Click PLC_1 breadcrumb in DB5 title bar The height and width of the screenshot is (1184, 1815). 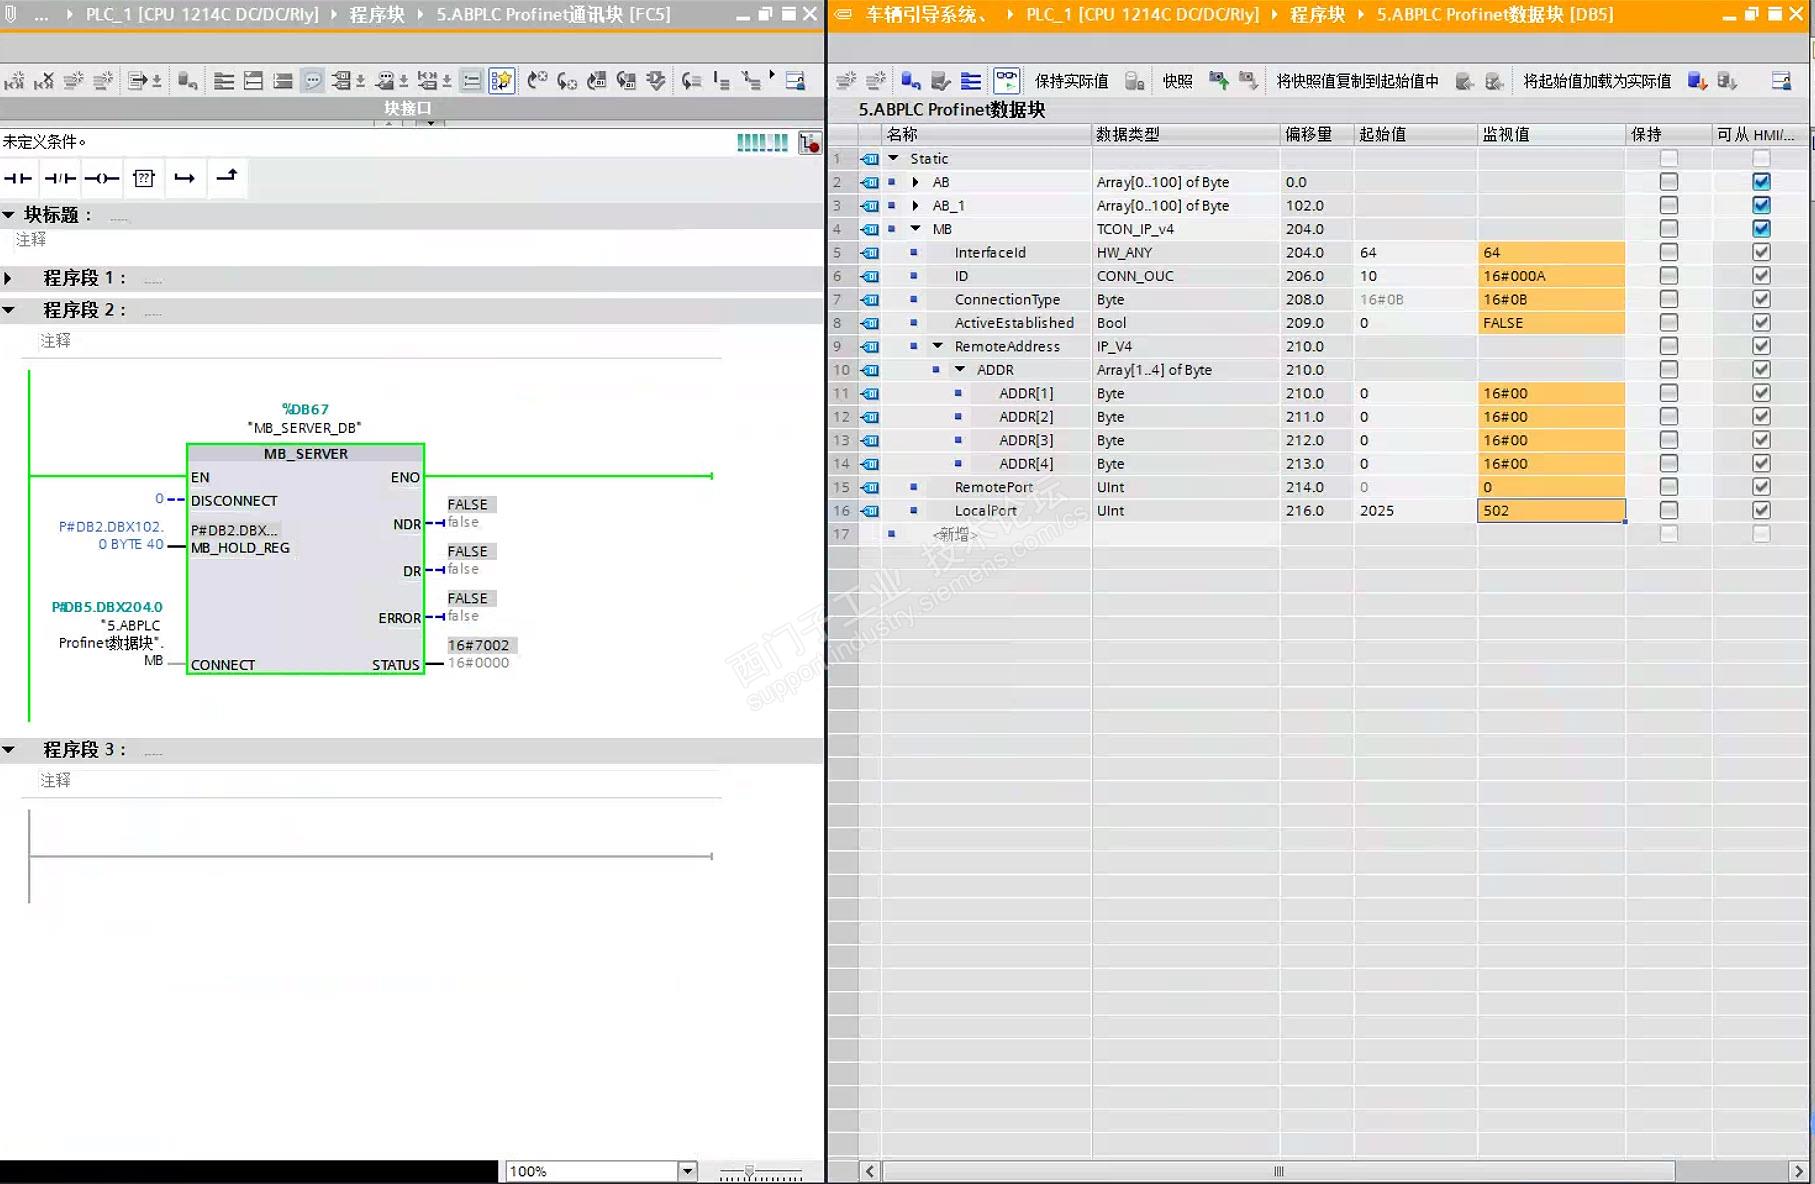pyautogui.click(x=1142, y=15)
